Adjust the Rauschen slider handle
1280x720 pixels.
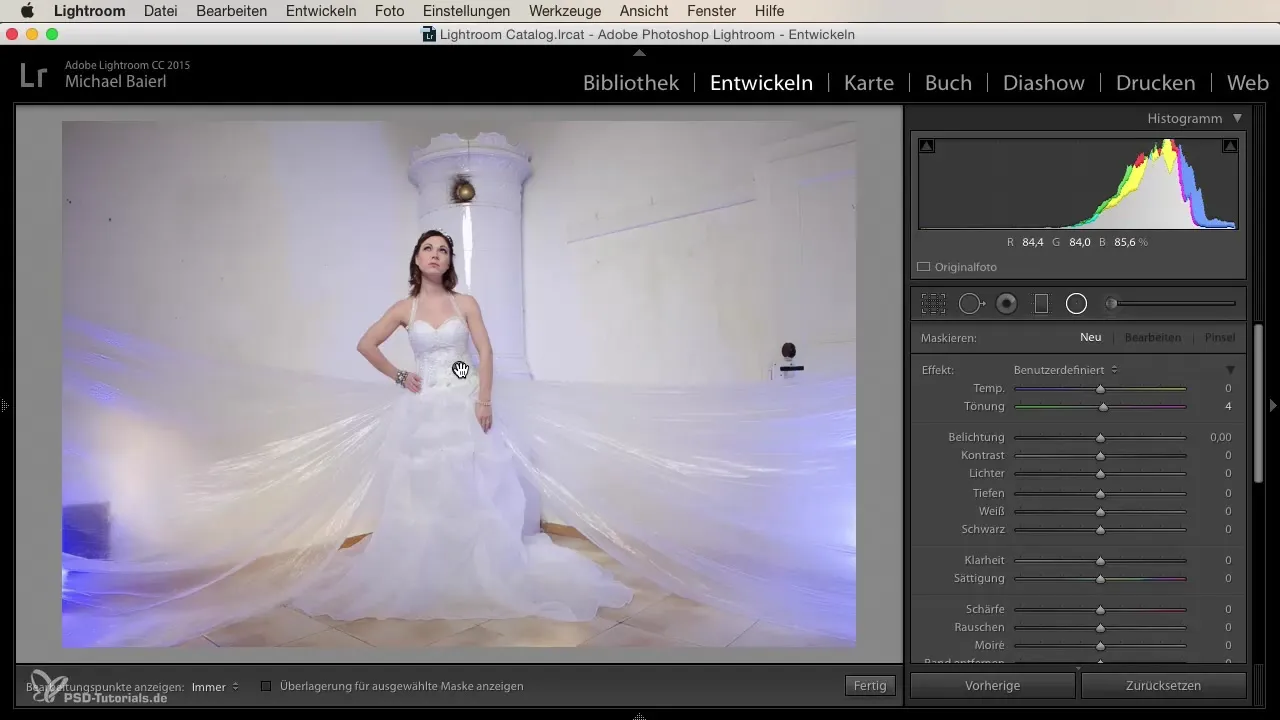tap(1100, 628)
